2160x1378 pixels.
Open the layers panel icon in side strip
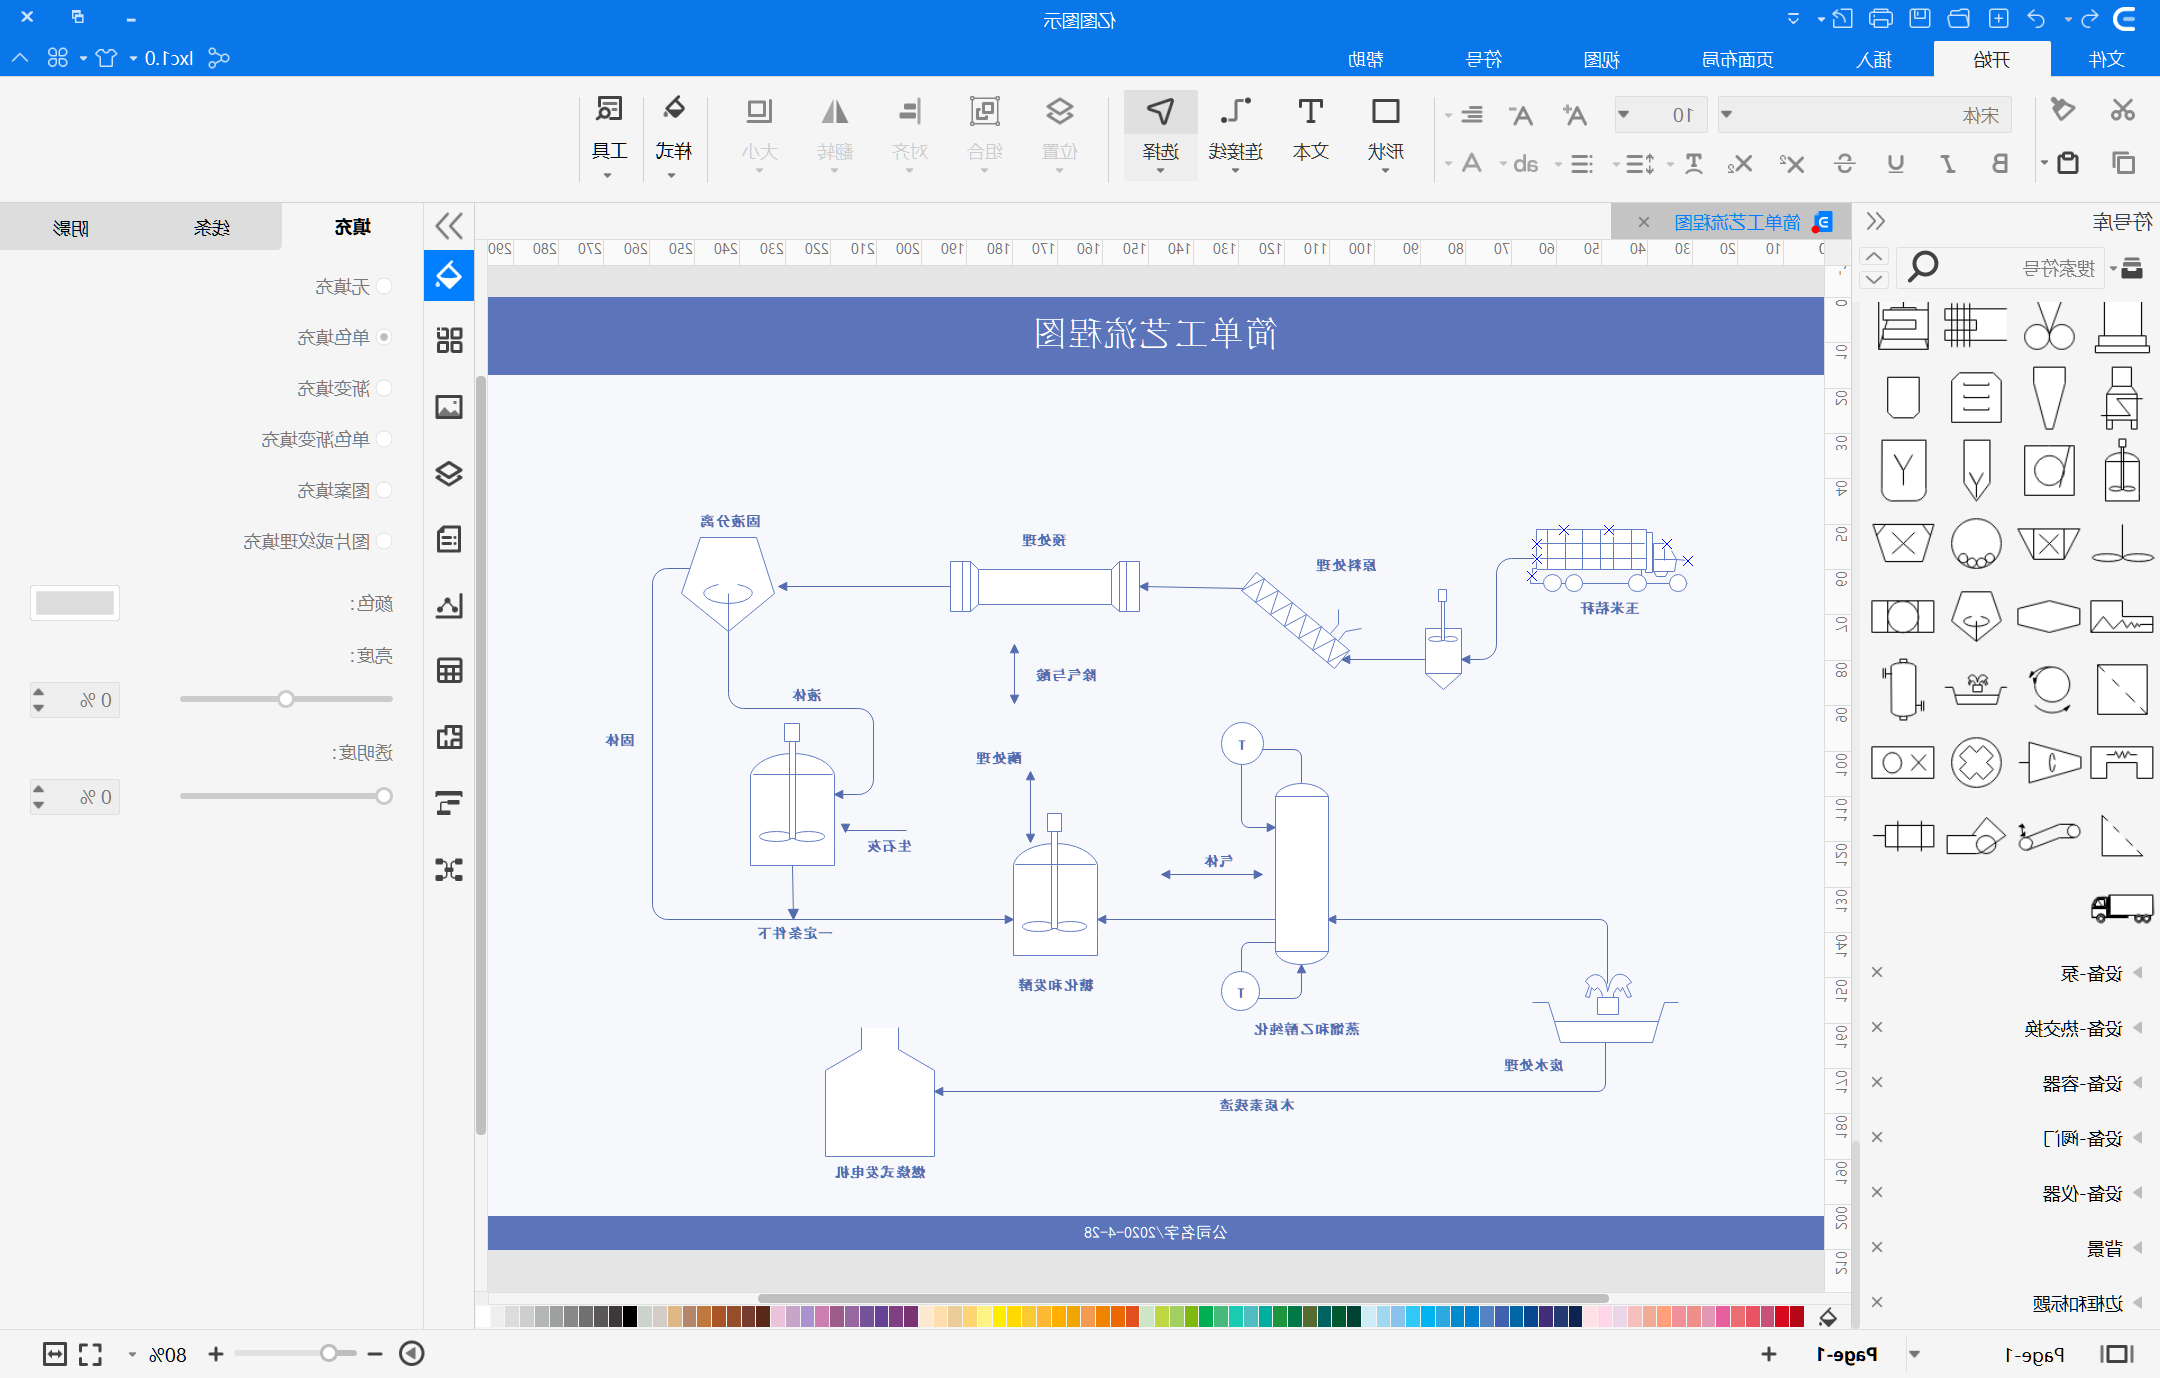pyautogui.click(x=449, y=473)
